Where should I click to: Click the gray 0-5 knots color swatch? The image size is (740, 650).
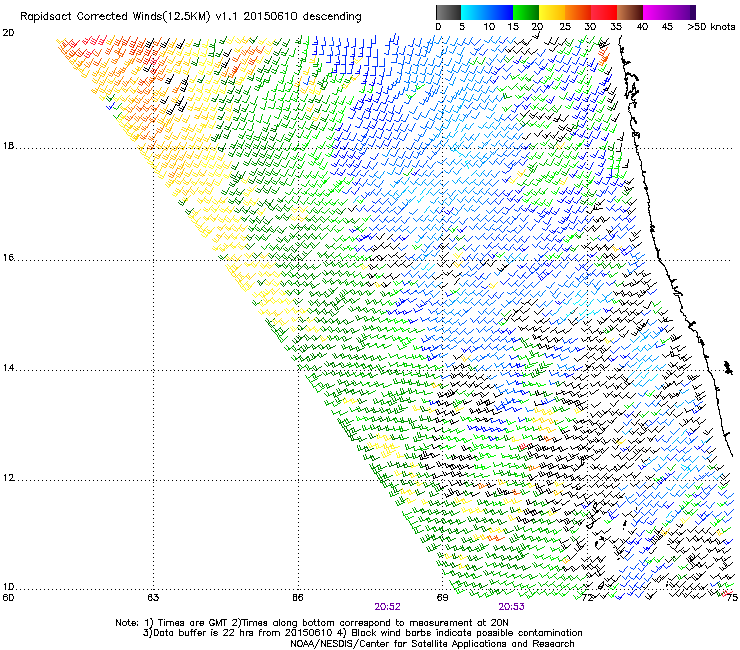[x=448, y=12]
